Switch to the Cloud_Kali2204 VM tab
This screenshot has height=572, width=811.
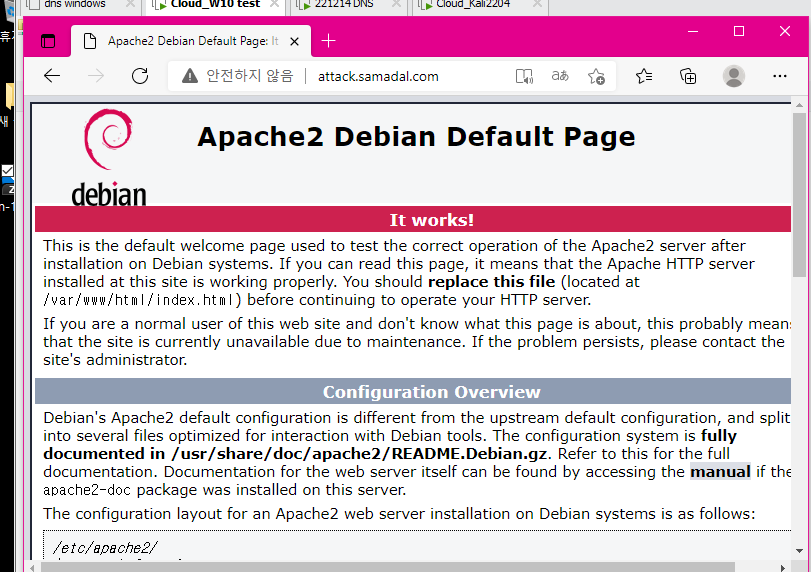pyautogui.click(x=473, y=4)
